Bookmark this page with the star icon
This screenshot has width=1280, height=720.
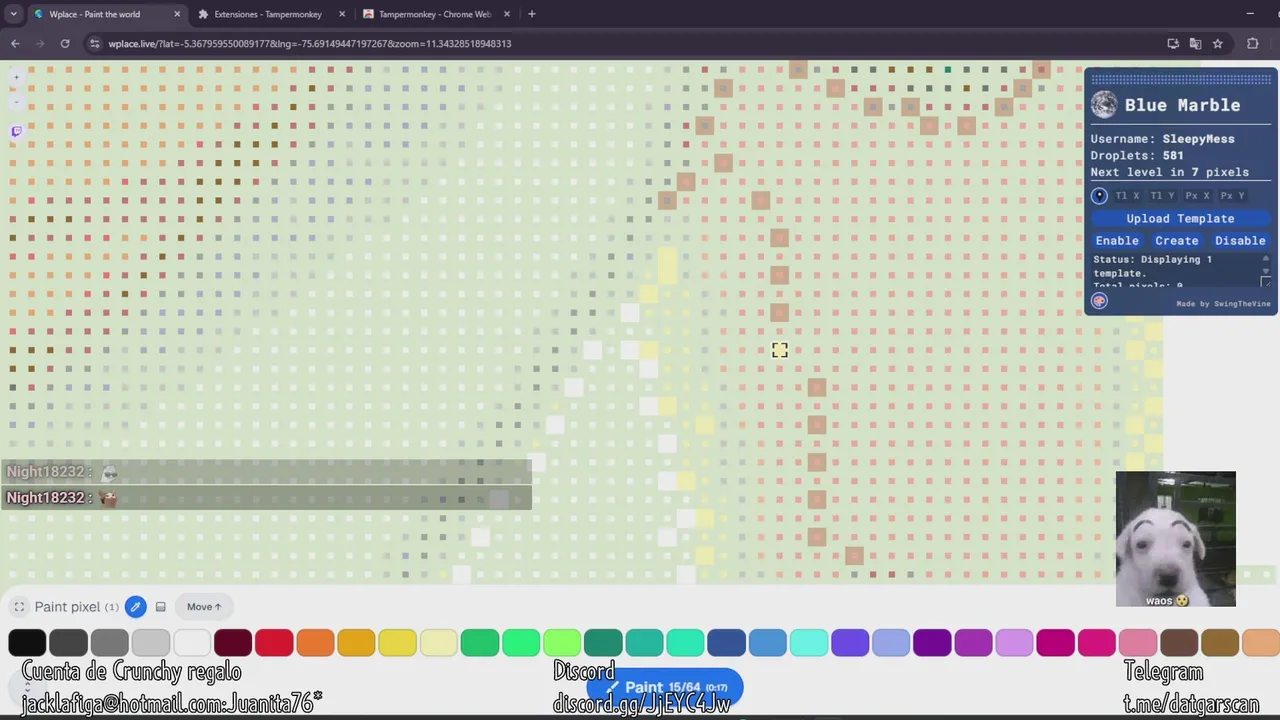click(x=1217, y=44)
